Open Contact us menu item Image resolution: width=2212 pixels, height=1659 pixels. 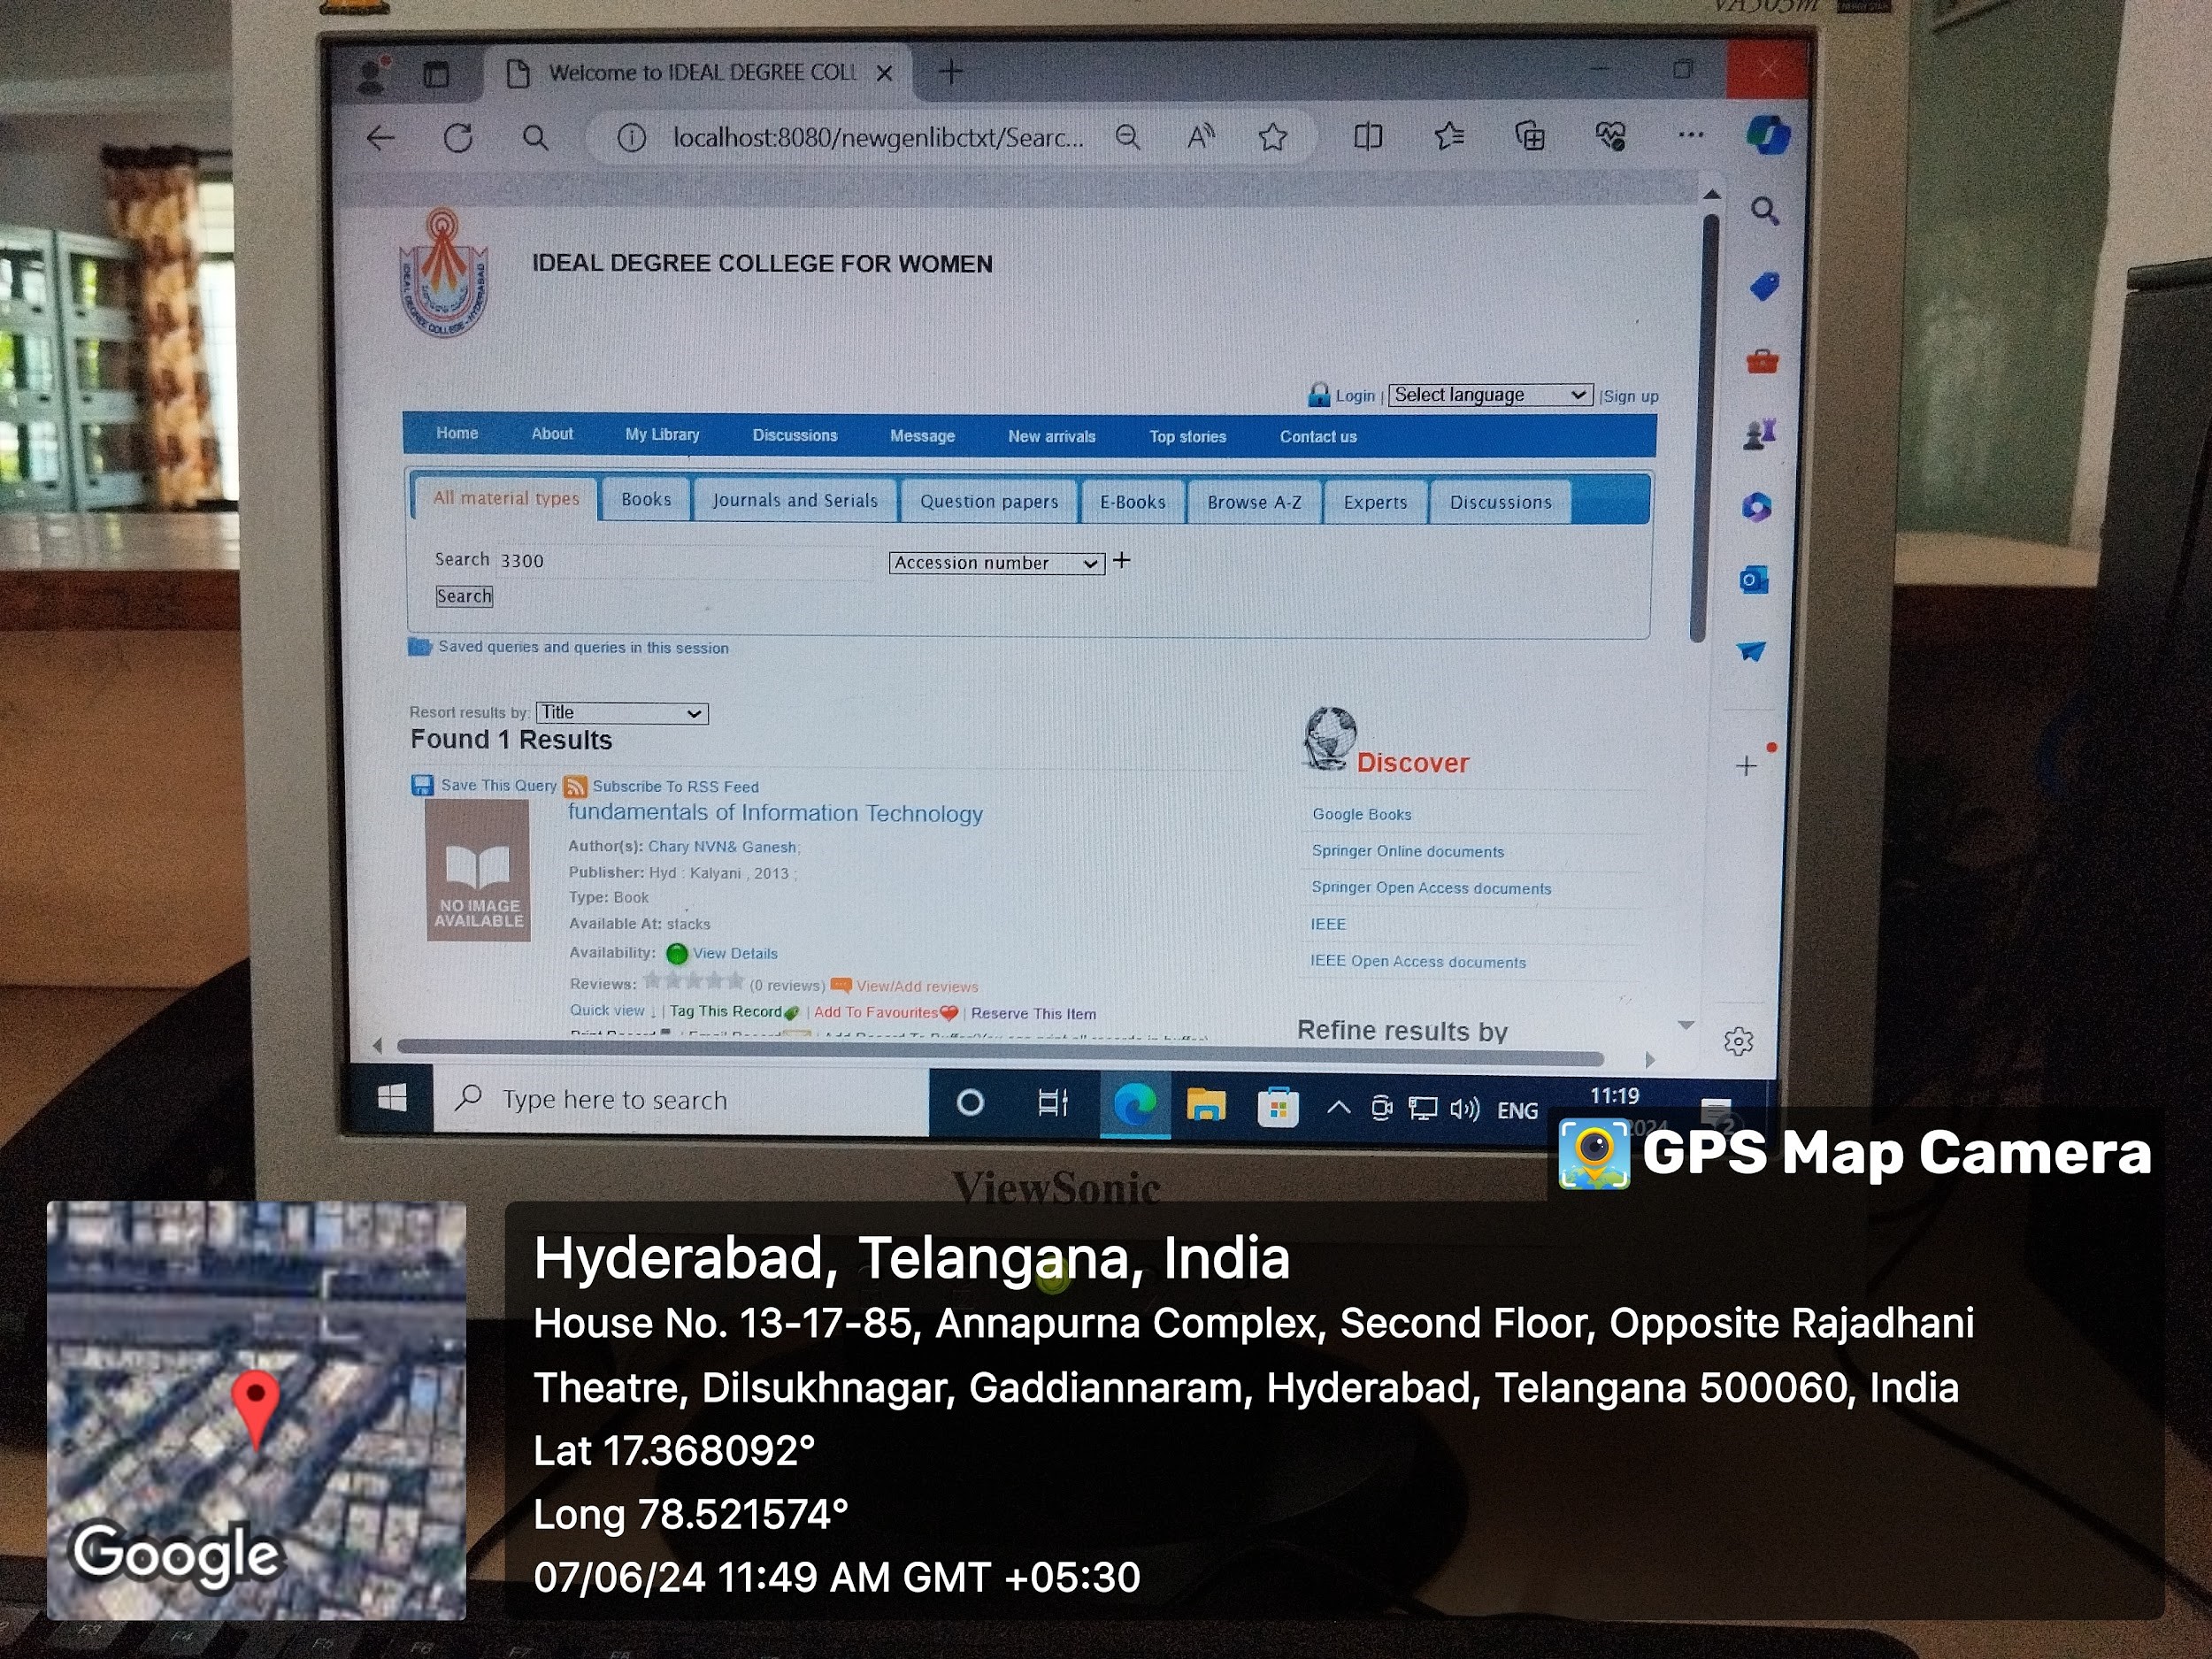pos(1318,437)
